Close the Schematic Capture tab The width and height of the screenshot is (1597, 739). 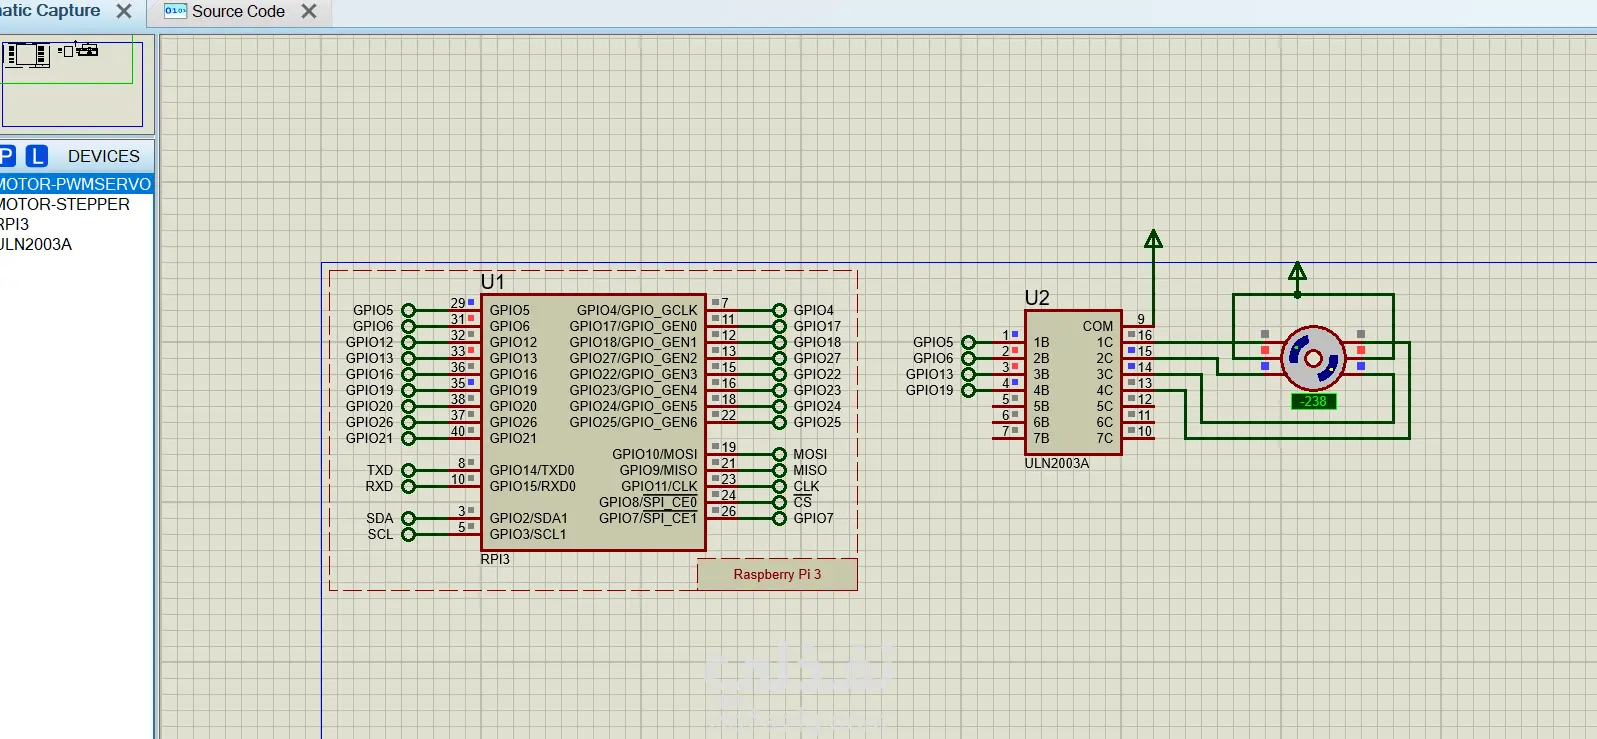click(x=124, y=11)
